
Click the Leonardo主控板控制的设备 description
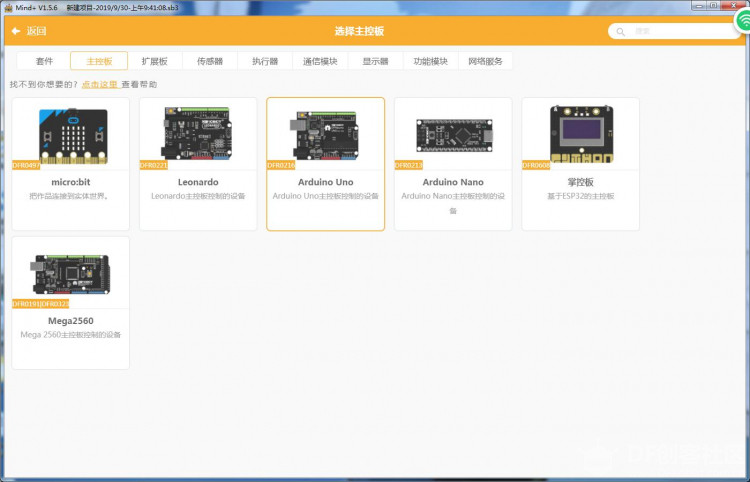point(198,196)
